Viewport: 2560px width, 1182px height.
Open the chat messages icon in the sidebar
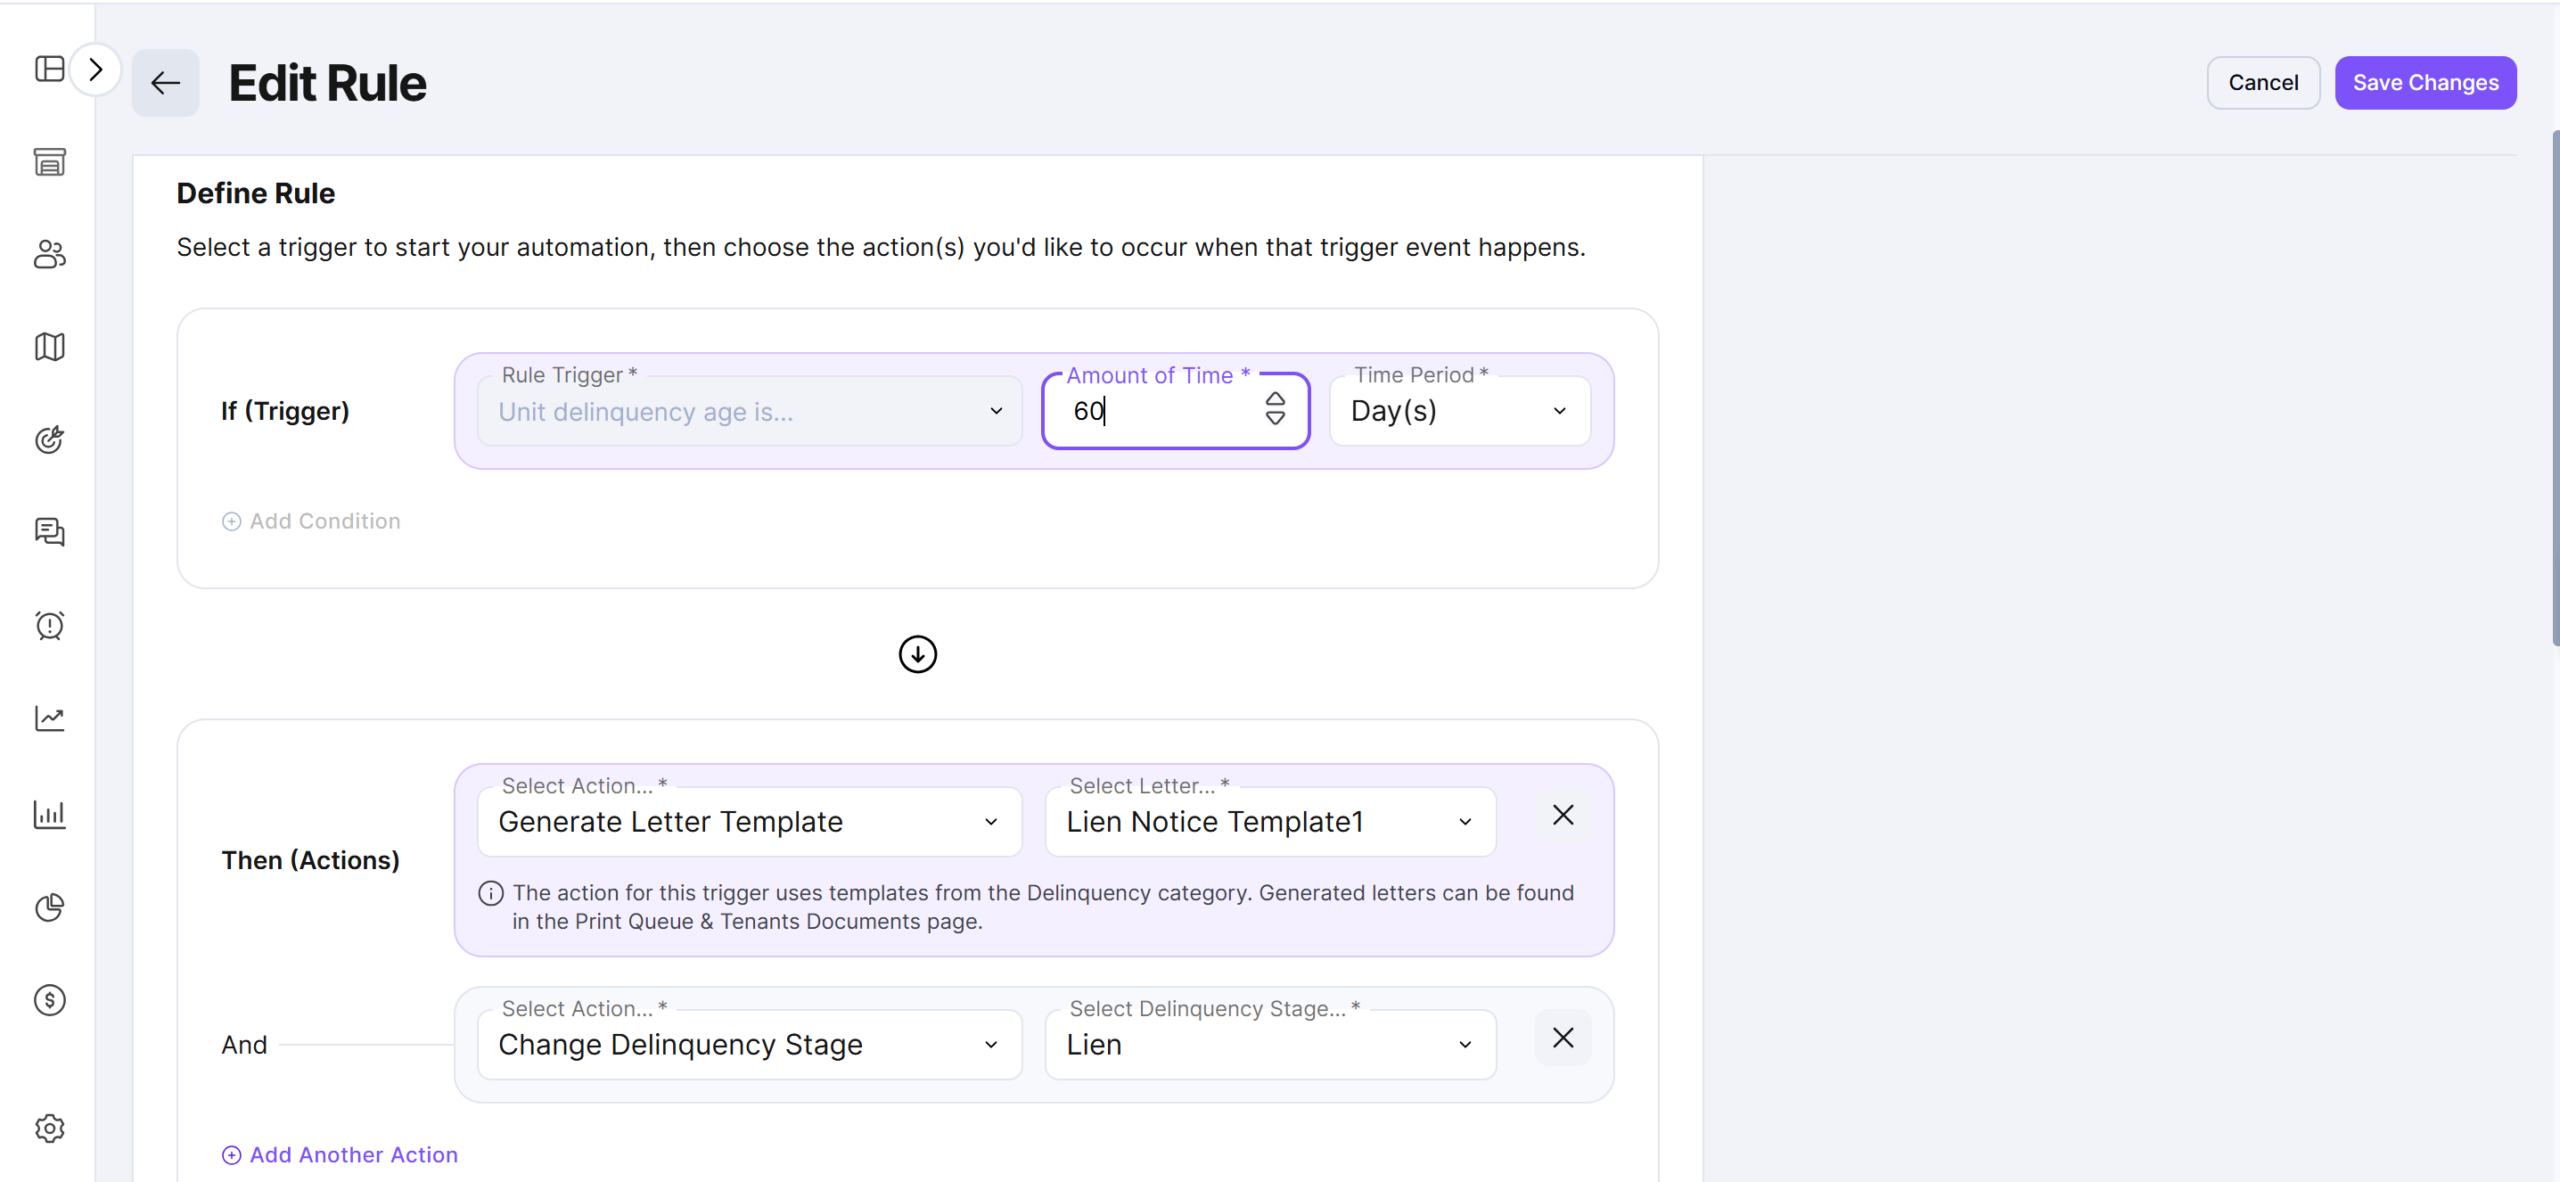(49, 532)
